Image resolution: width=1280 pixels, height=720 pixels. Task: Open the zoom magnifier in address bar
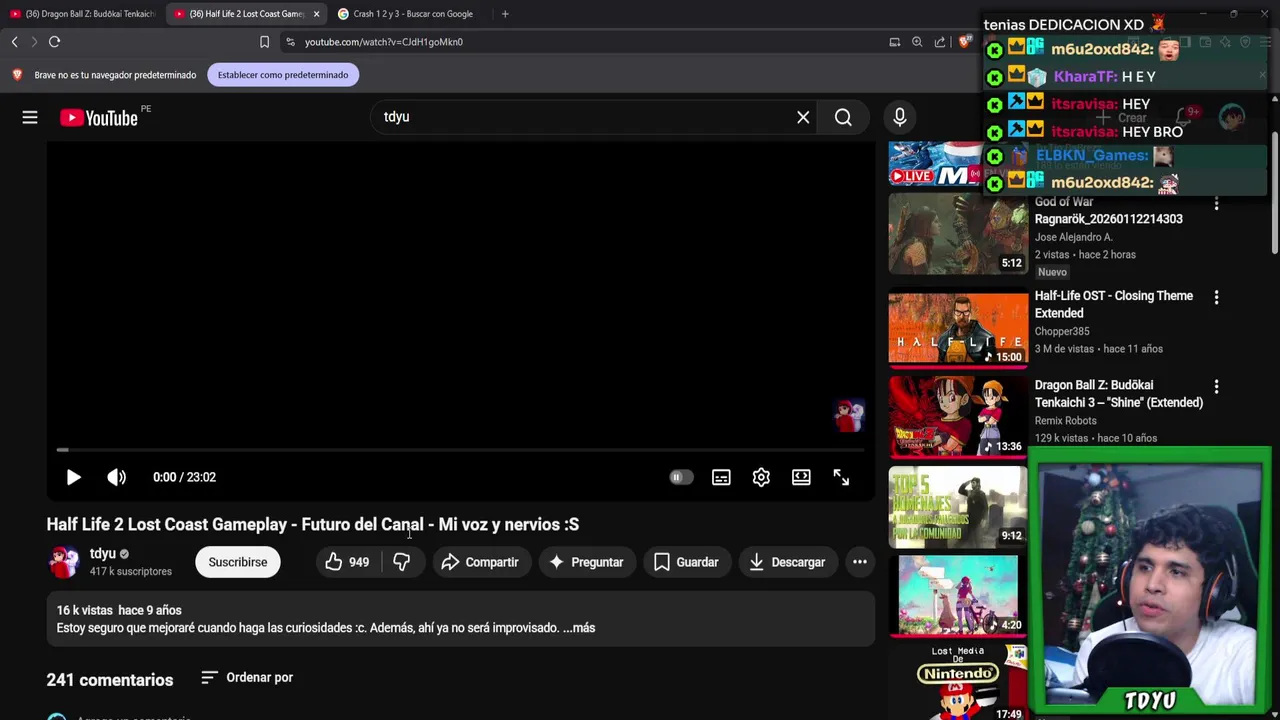pos(917,42)
